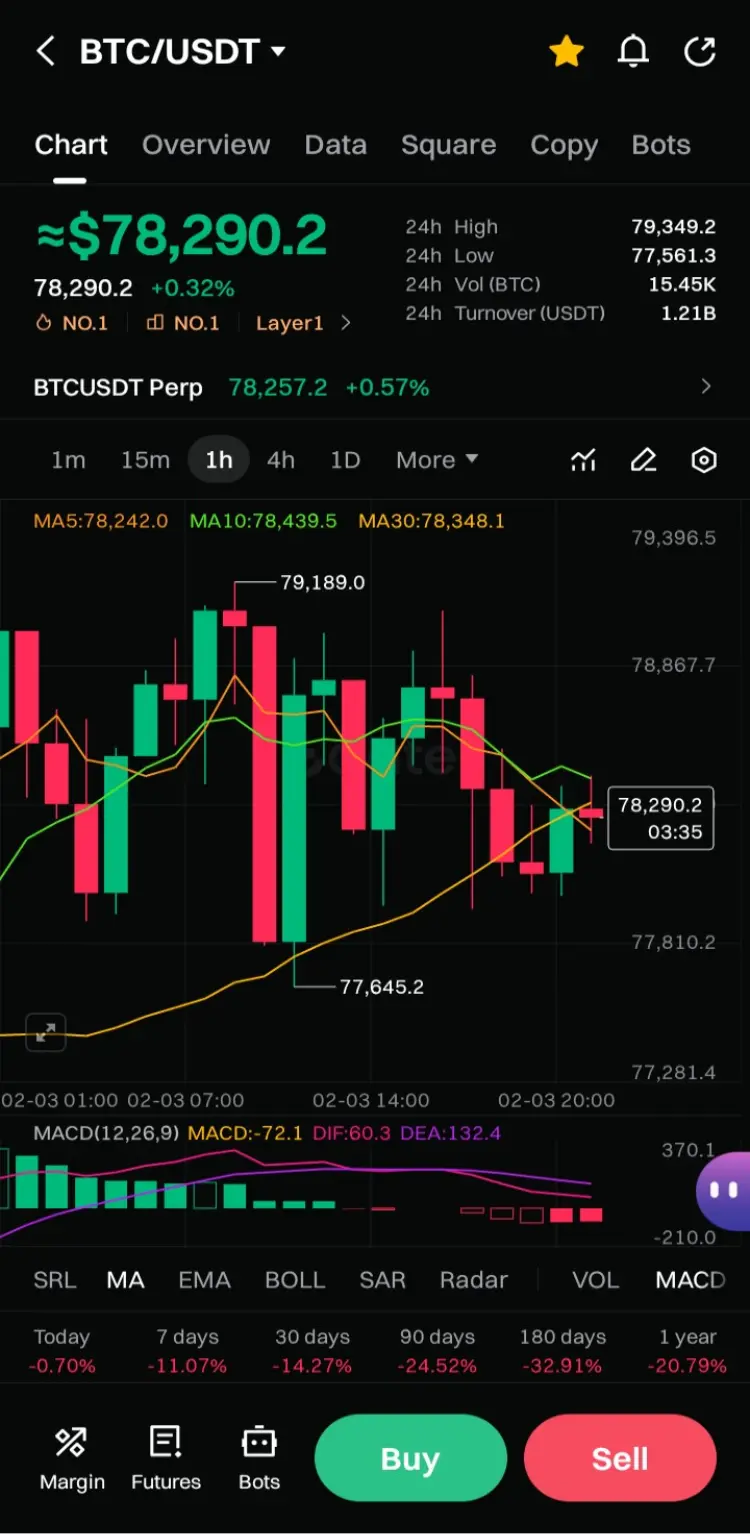Tap the MA30:78,348.1 legend text

[x=432, y=521]
